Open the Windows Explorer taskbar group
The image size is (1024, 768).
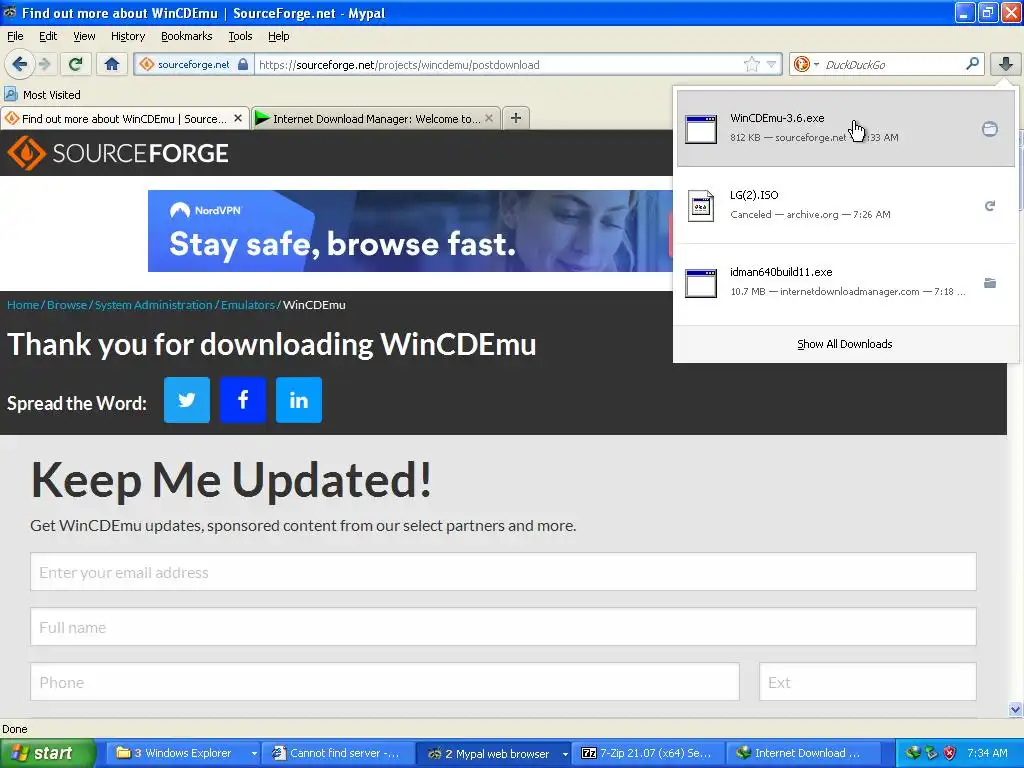click(x=182, y=753)
